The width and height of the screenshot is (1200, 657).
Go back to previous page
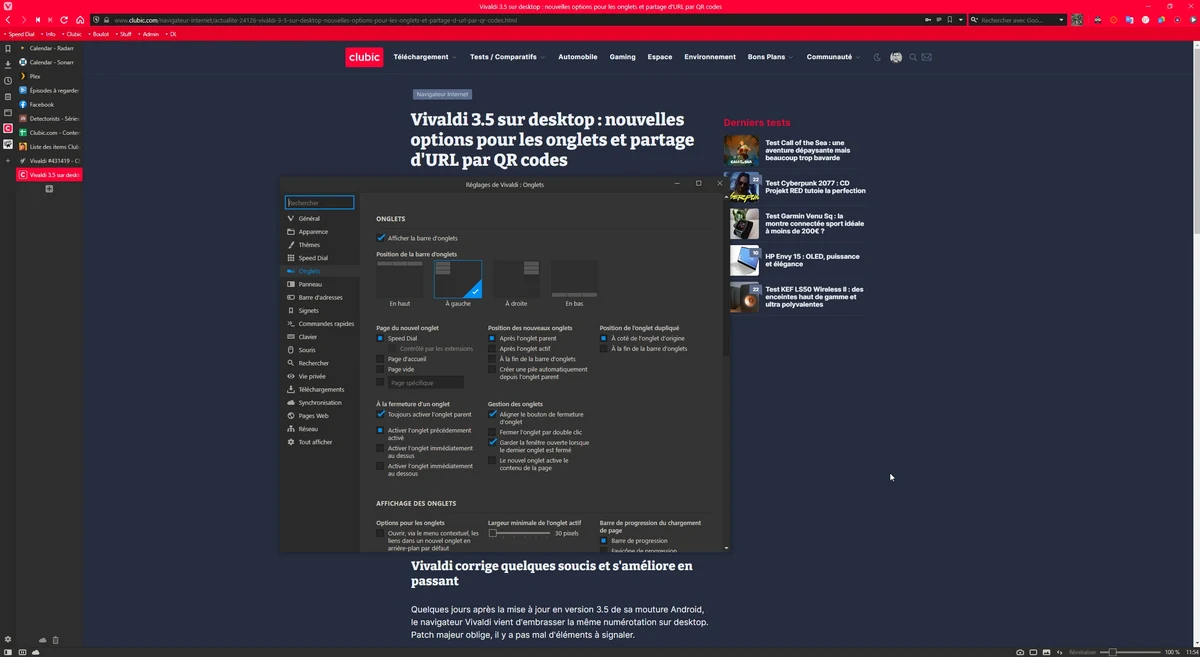point(9,20)
